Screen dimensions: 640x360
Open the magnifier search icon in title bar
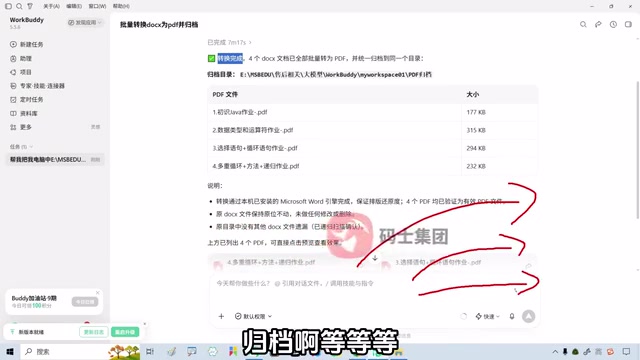point(19,6)
